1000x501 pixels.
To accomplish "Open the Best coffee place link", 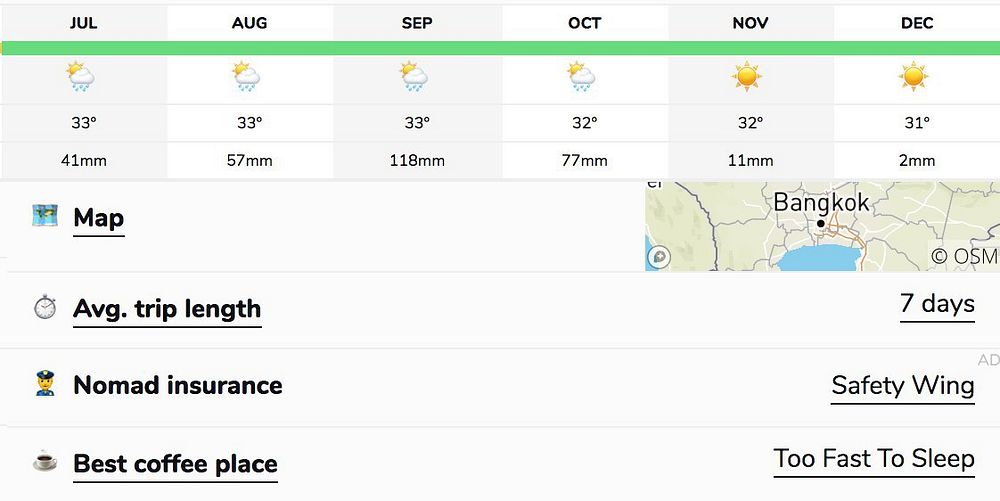I will 175,464.
